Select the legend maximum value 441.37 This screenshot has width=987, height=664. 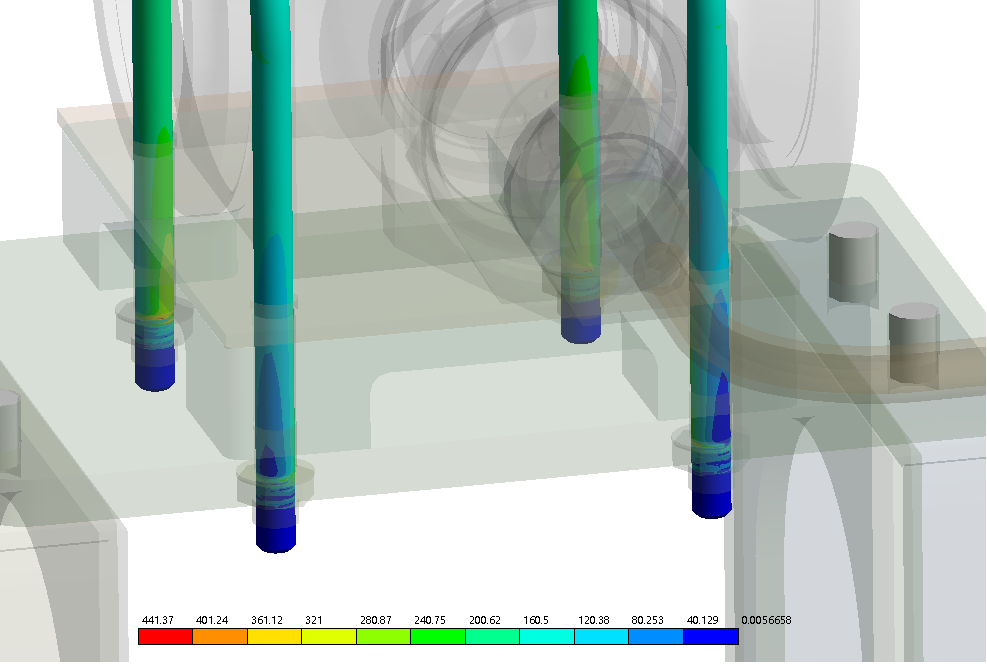tap(157, 620)
